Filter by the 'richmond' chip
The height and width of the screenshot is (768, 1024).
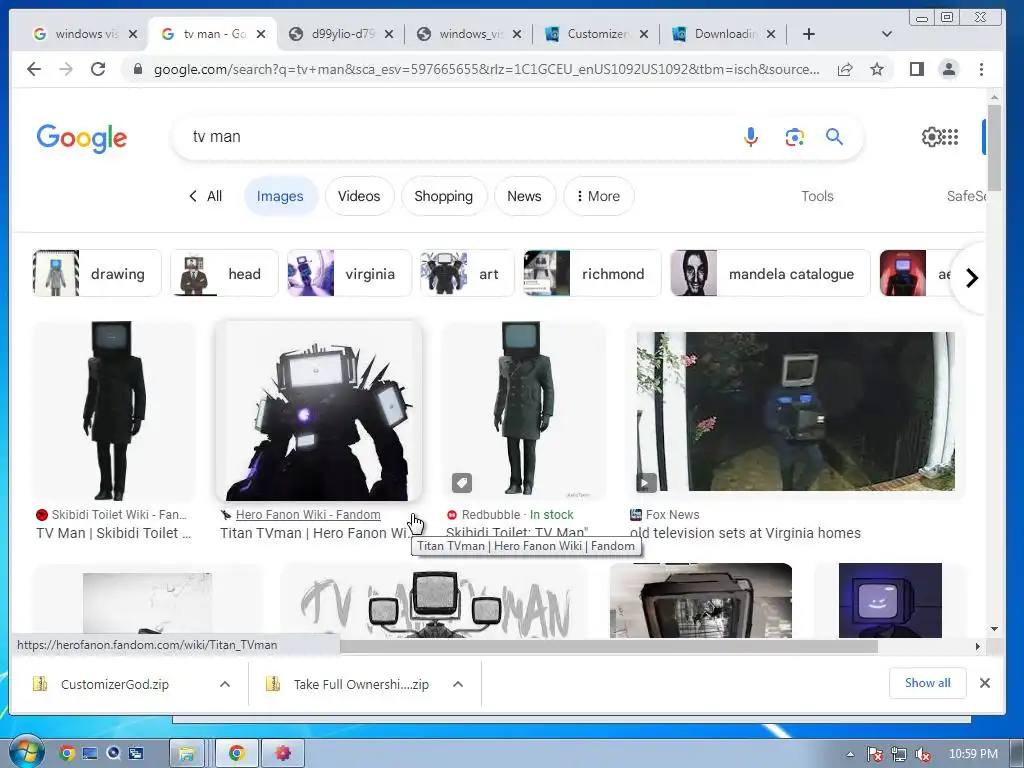click(x=592, y=274)
